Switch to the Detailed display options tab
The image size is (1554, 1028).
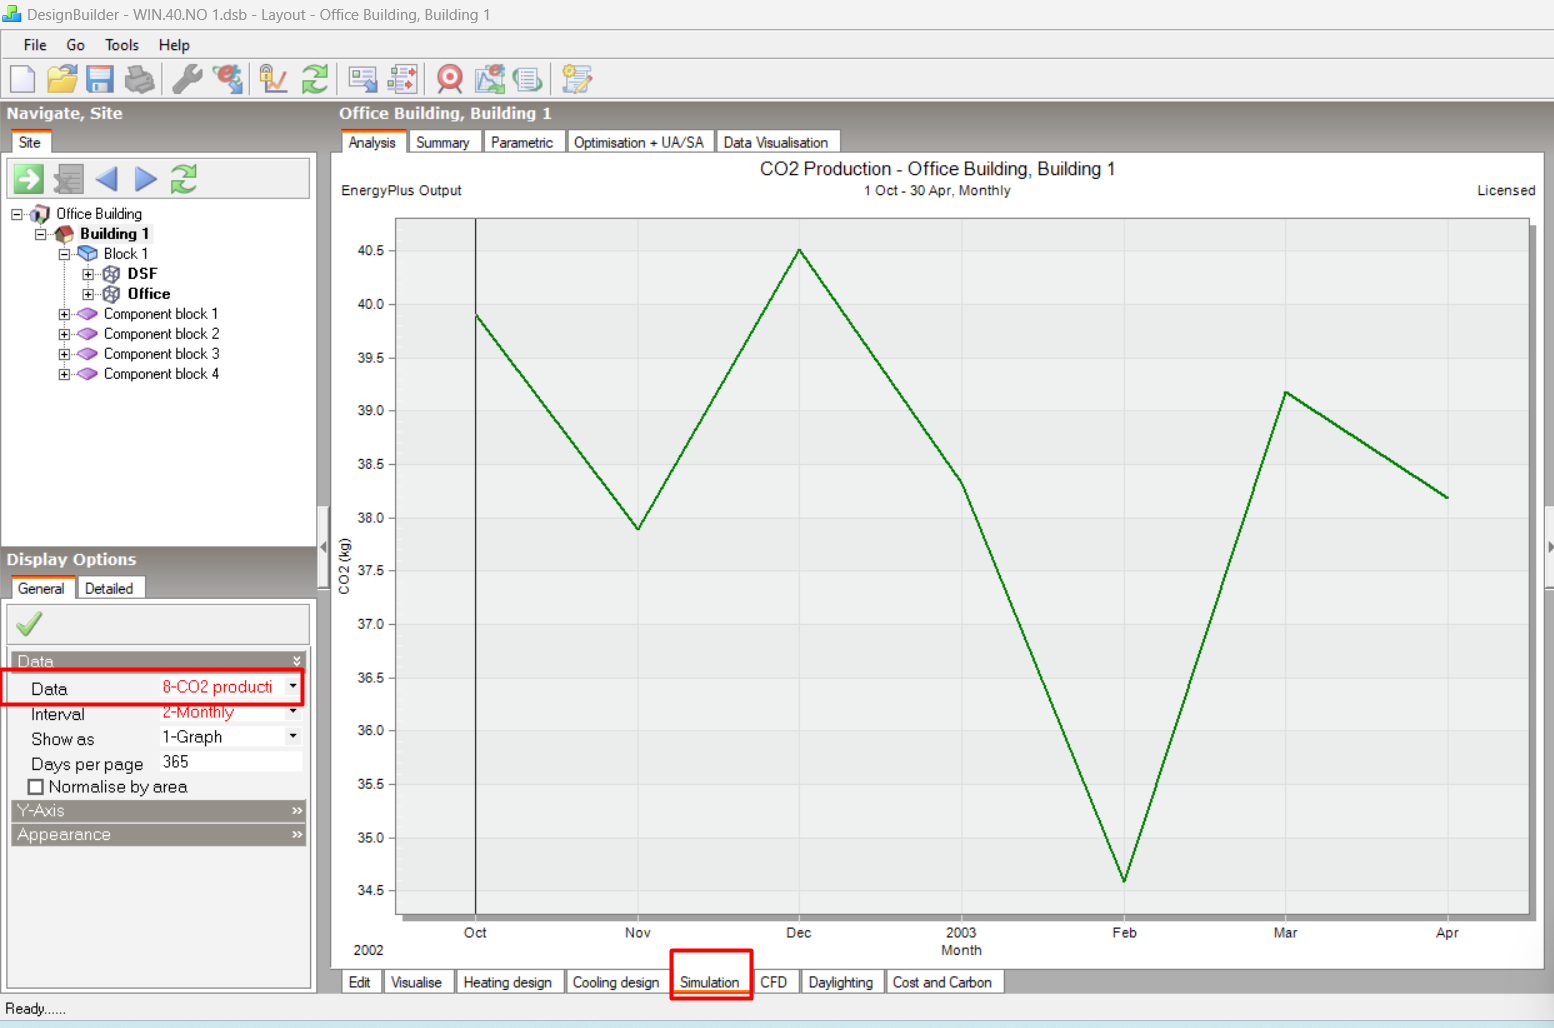pos(109,588)
